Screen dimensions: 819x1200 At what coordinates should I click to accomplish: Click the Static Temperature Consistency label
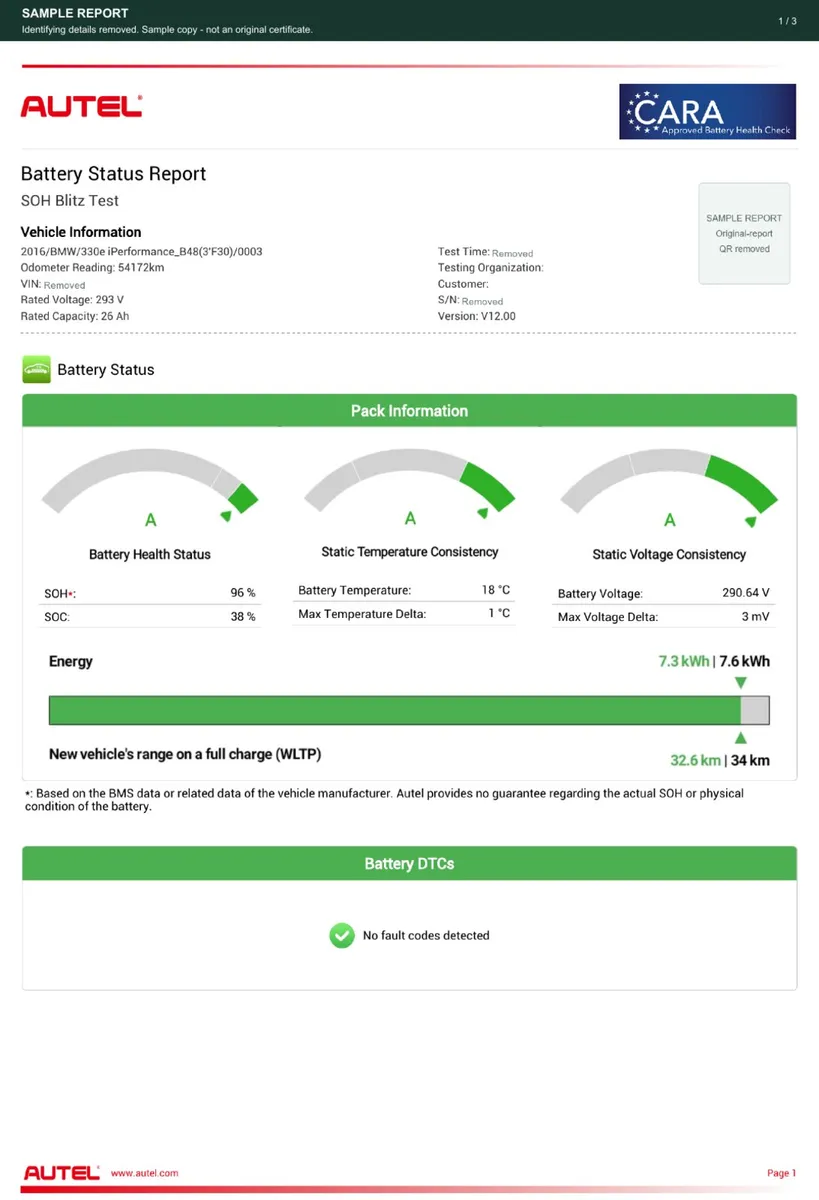pos(409,552)
